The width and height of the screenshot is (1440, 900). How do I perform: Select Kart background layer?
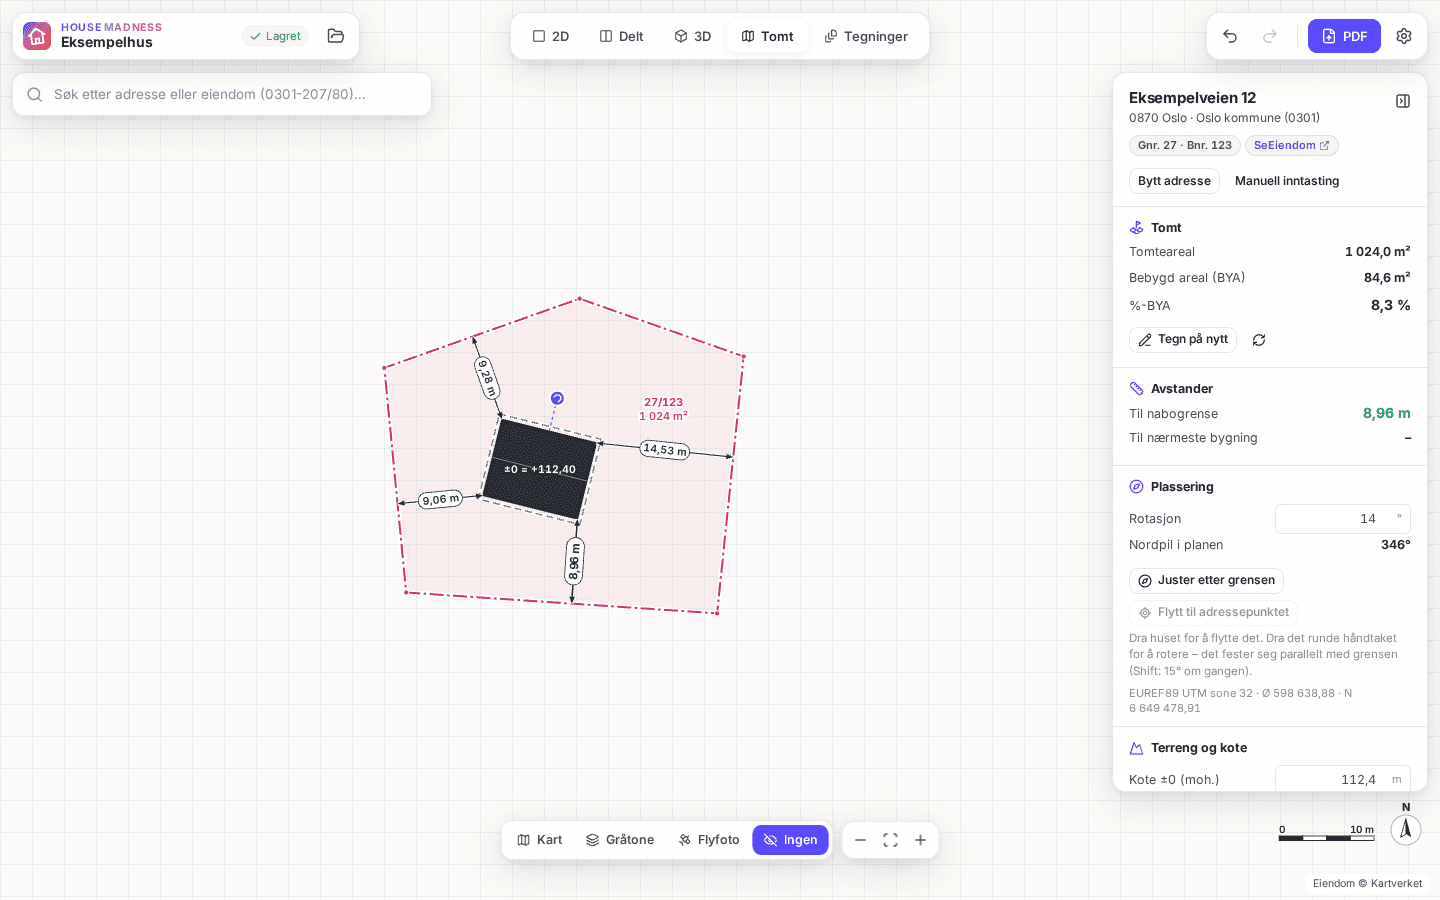click(x=540, y=840)
